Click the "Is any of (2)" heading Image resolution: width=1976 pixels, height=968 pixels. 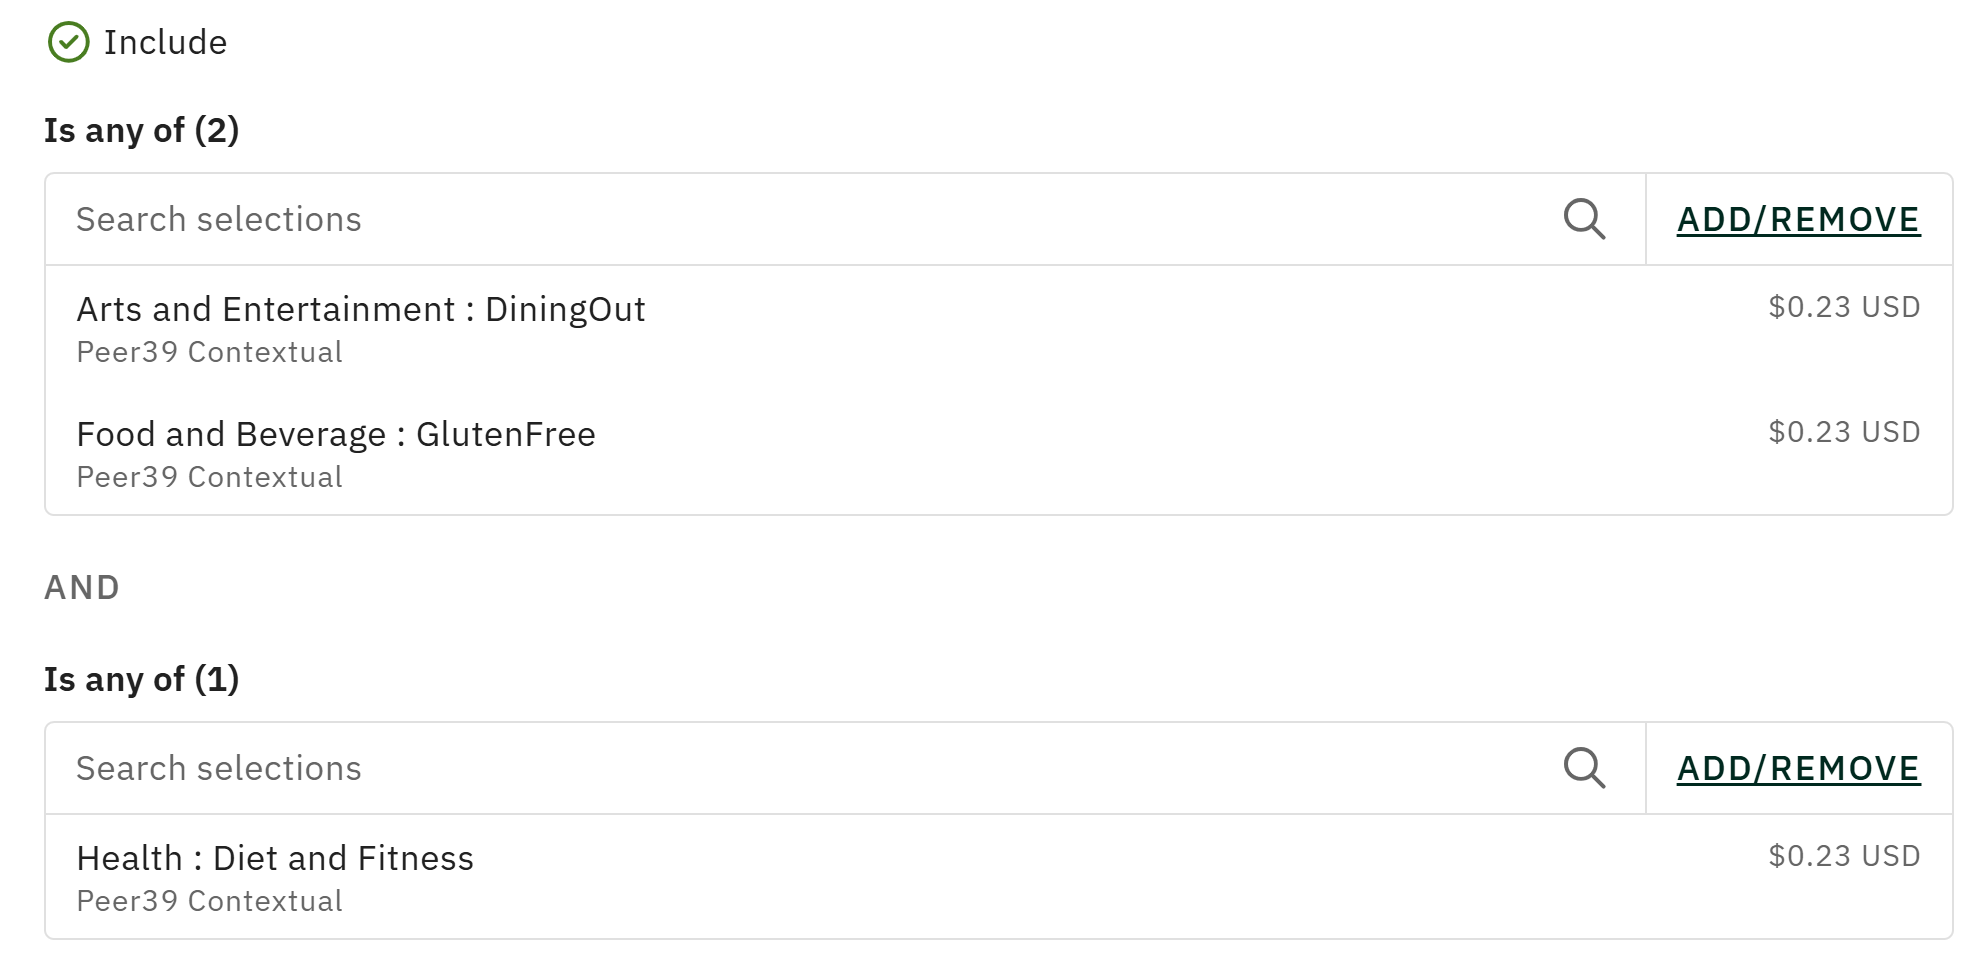pos(141,130)
